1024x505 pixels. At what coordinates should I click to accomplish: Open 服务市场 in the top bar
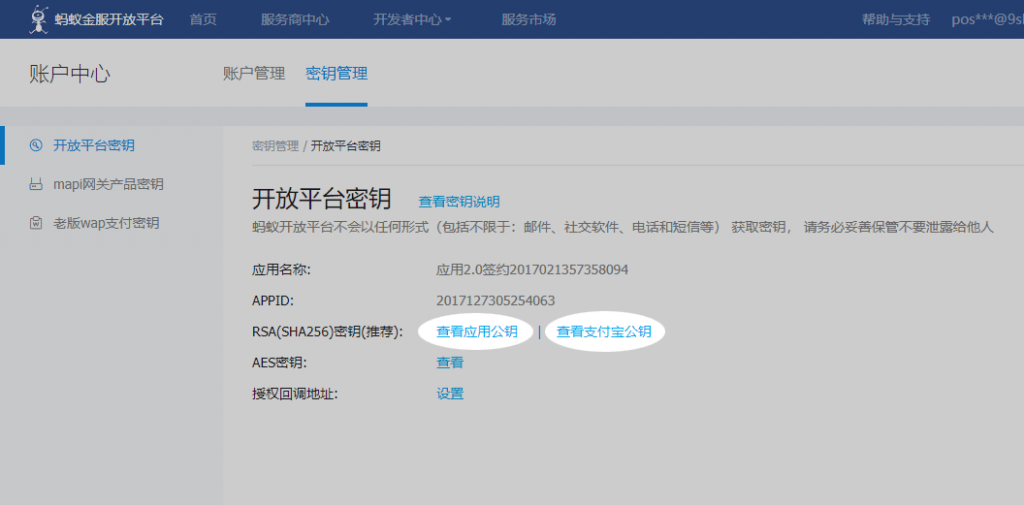(x=529, y=19)
